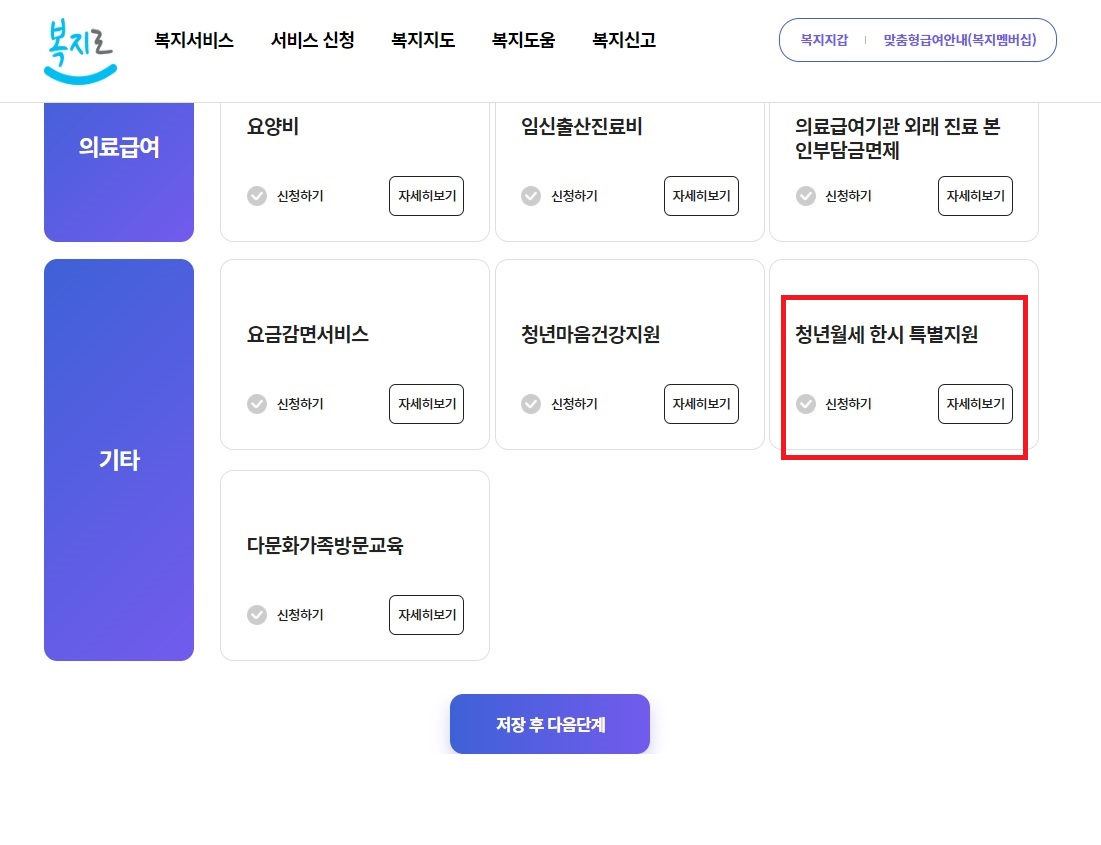Open the 복지서비스 menu

pyautogui.click(x=193, y=41)
